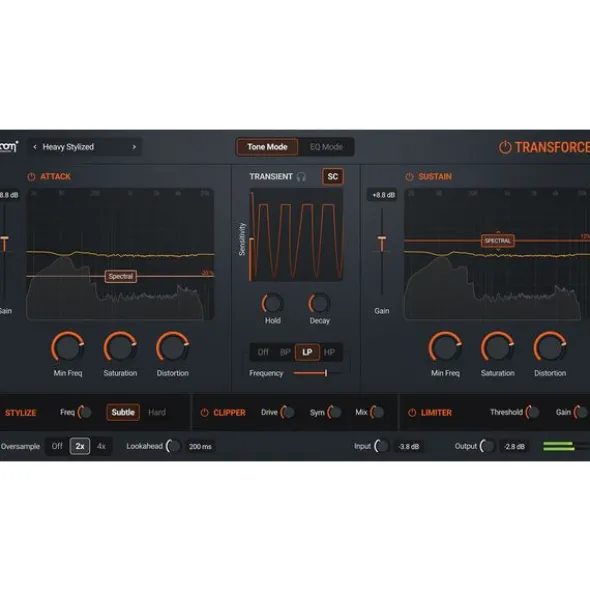Click the SPECTRAL handle in Sustain graph
This screenshot has height=591, width=590.
[498, 240]
